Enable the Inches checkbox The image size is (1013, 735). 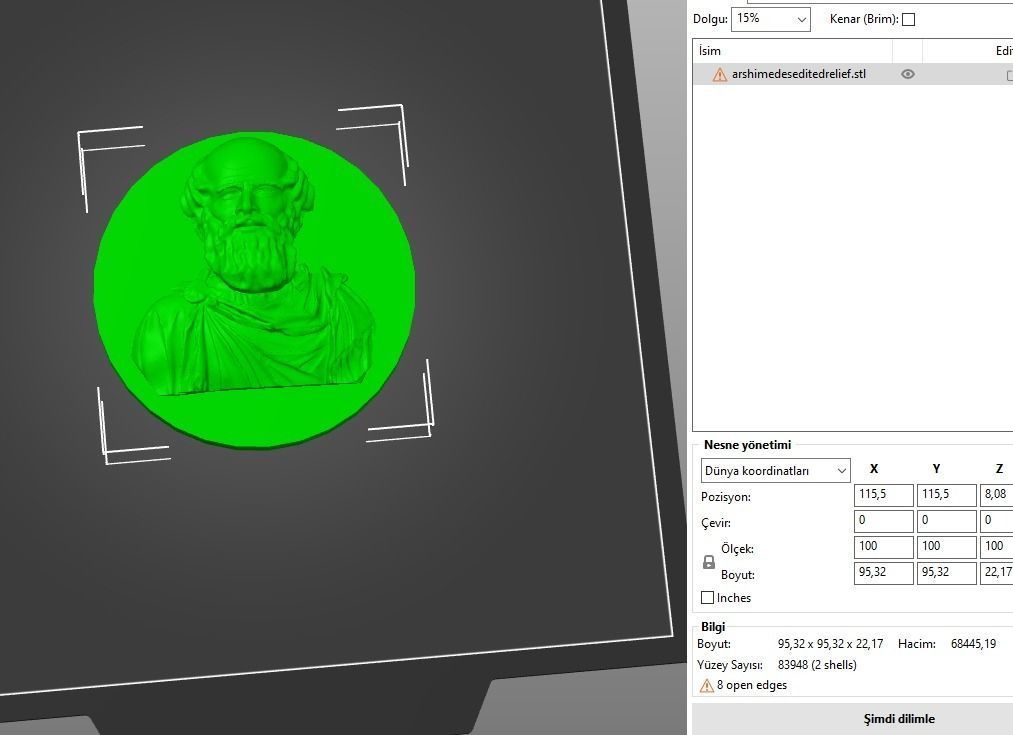click(x=707, y=598)
